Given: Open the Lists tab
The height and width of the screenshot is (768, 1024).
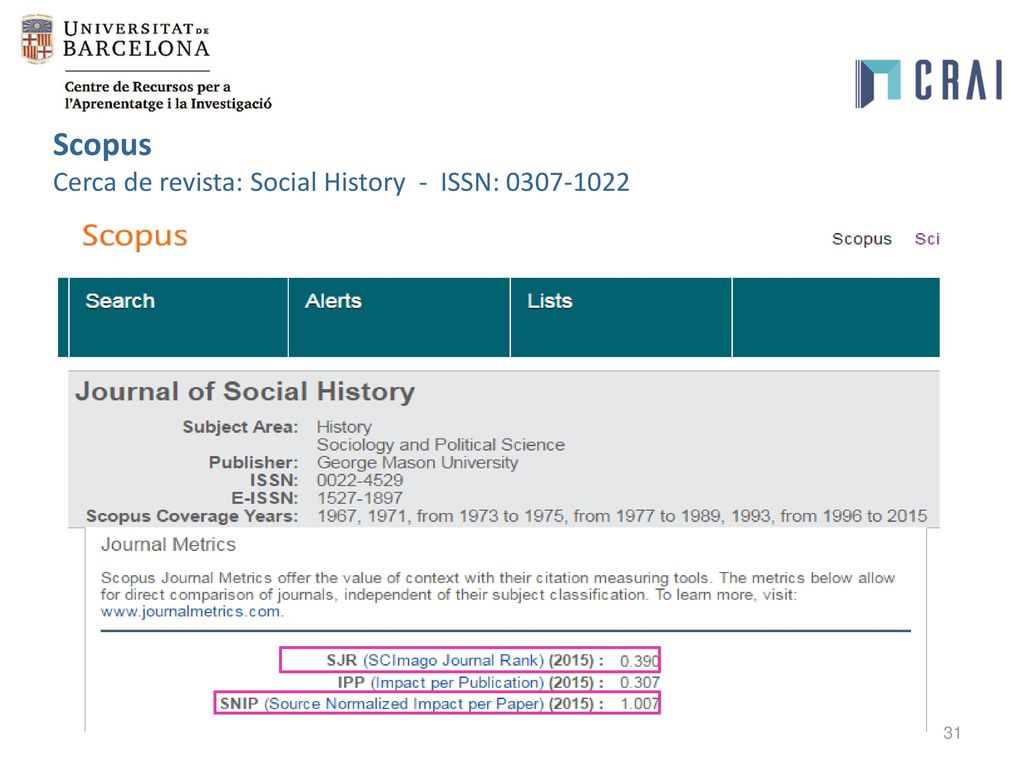Looking at the screenshot, I should (x=620, y=317).
